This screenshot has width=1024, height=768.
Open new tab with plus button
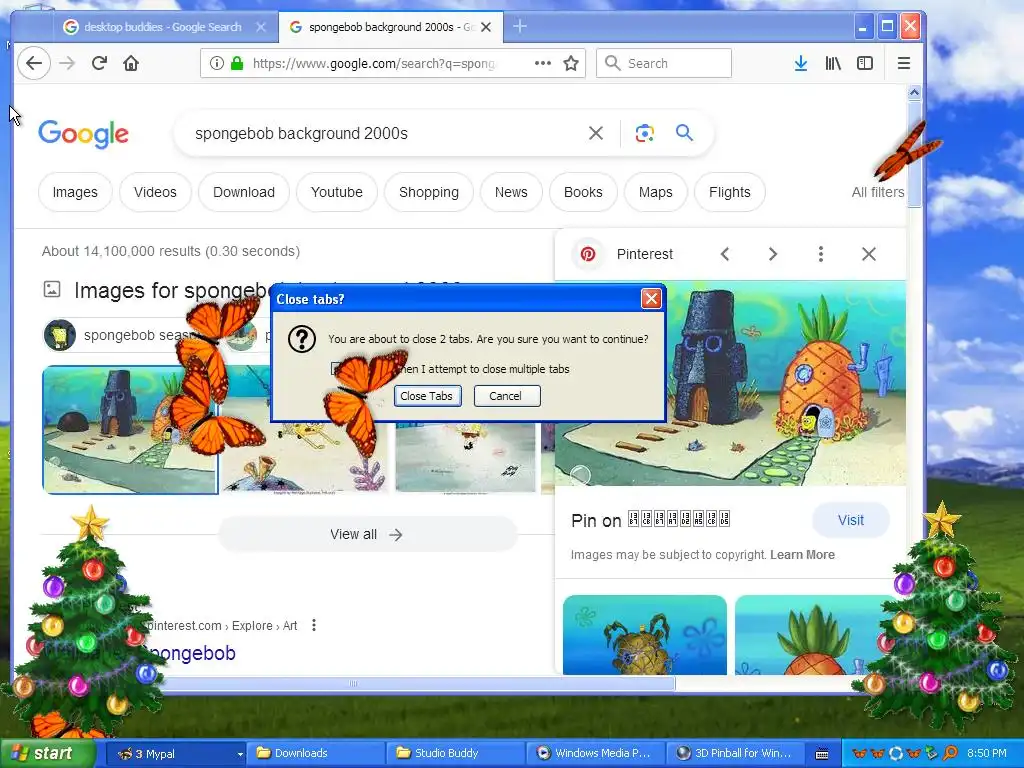tap(520, 27)
